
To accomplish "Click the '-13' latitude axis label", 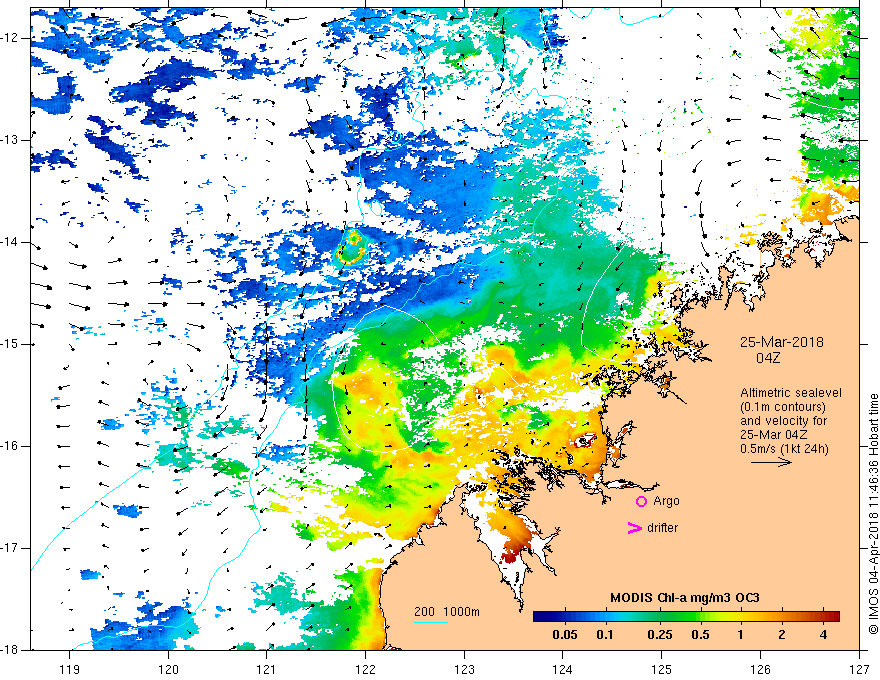I will point(10,140).
